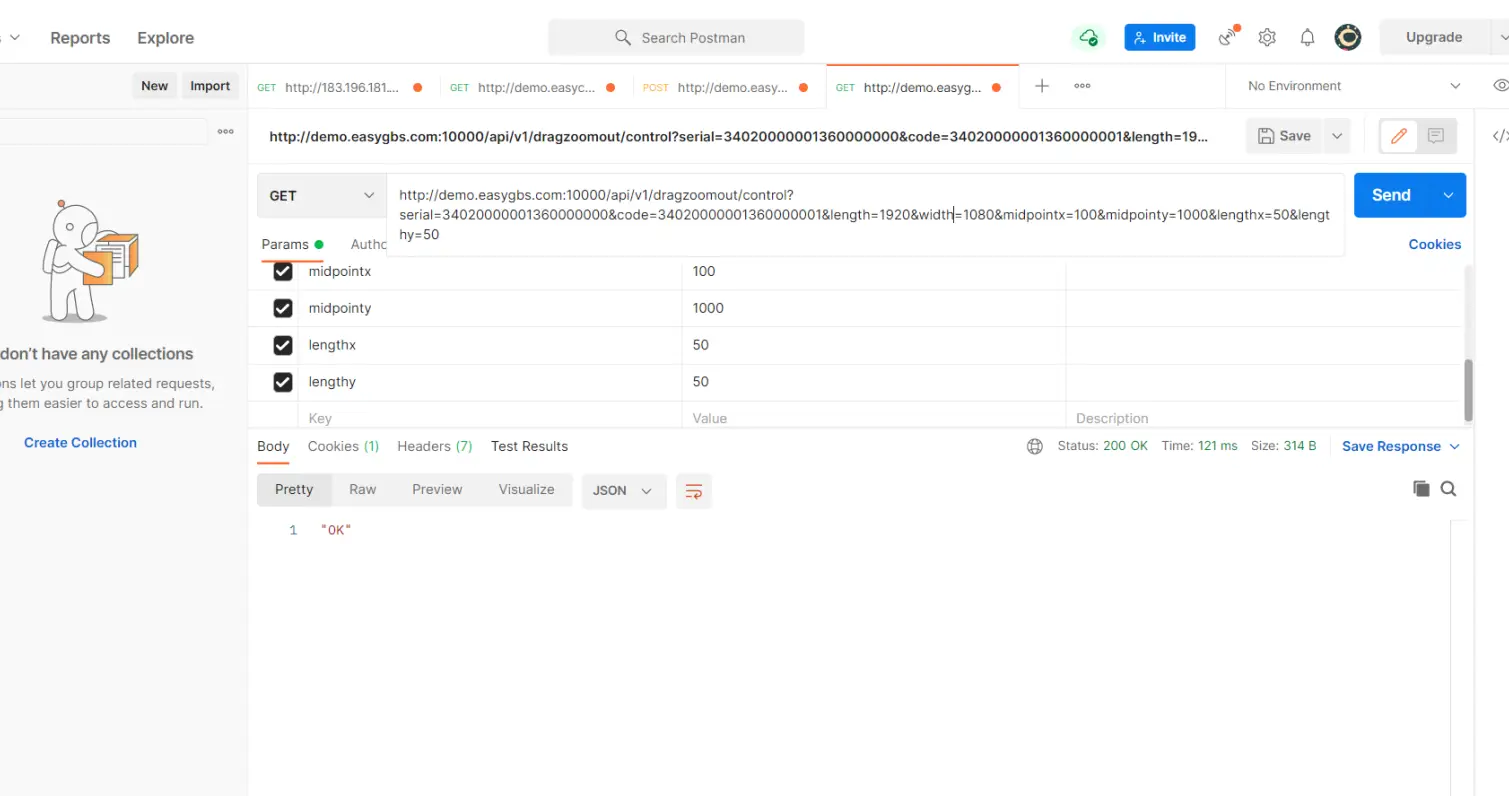Click the wrap lines icon in response
Viewport: 1509px width, 796px height.
(693, 490)
